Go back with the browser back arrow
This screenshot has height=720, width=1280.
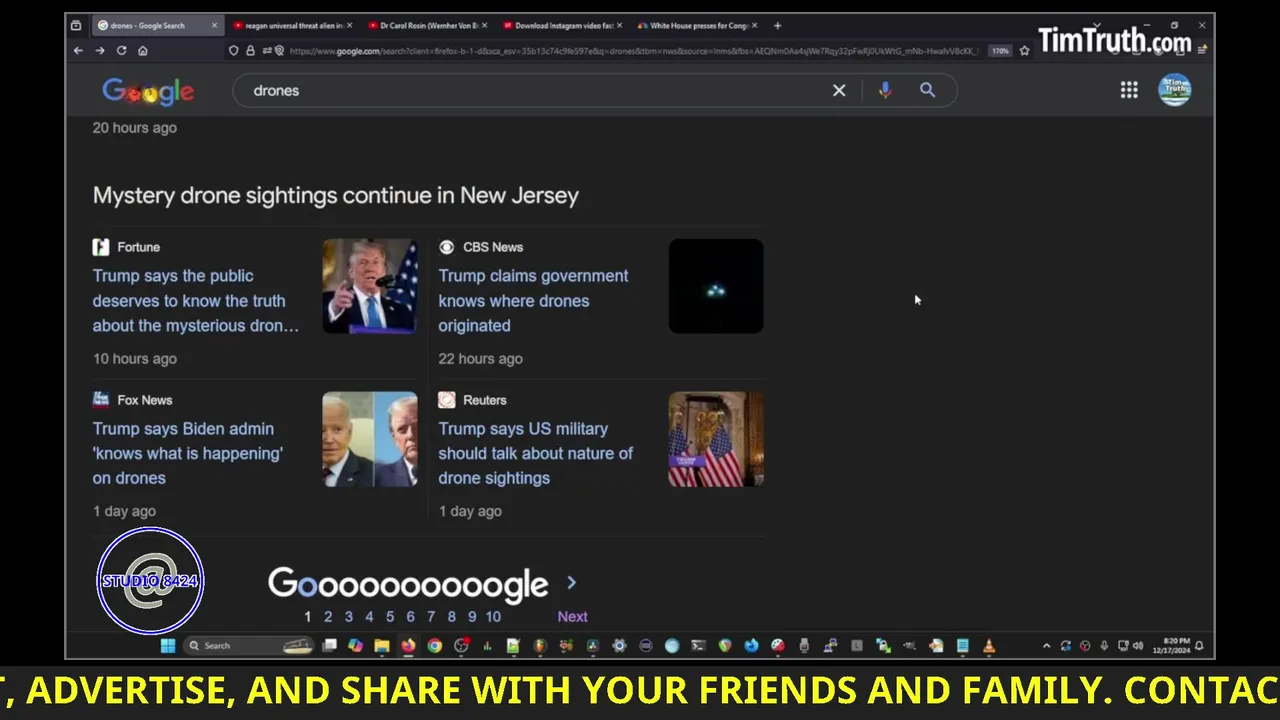(79, 50)
